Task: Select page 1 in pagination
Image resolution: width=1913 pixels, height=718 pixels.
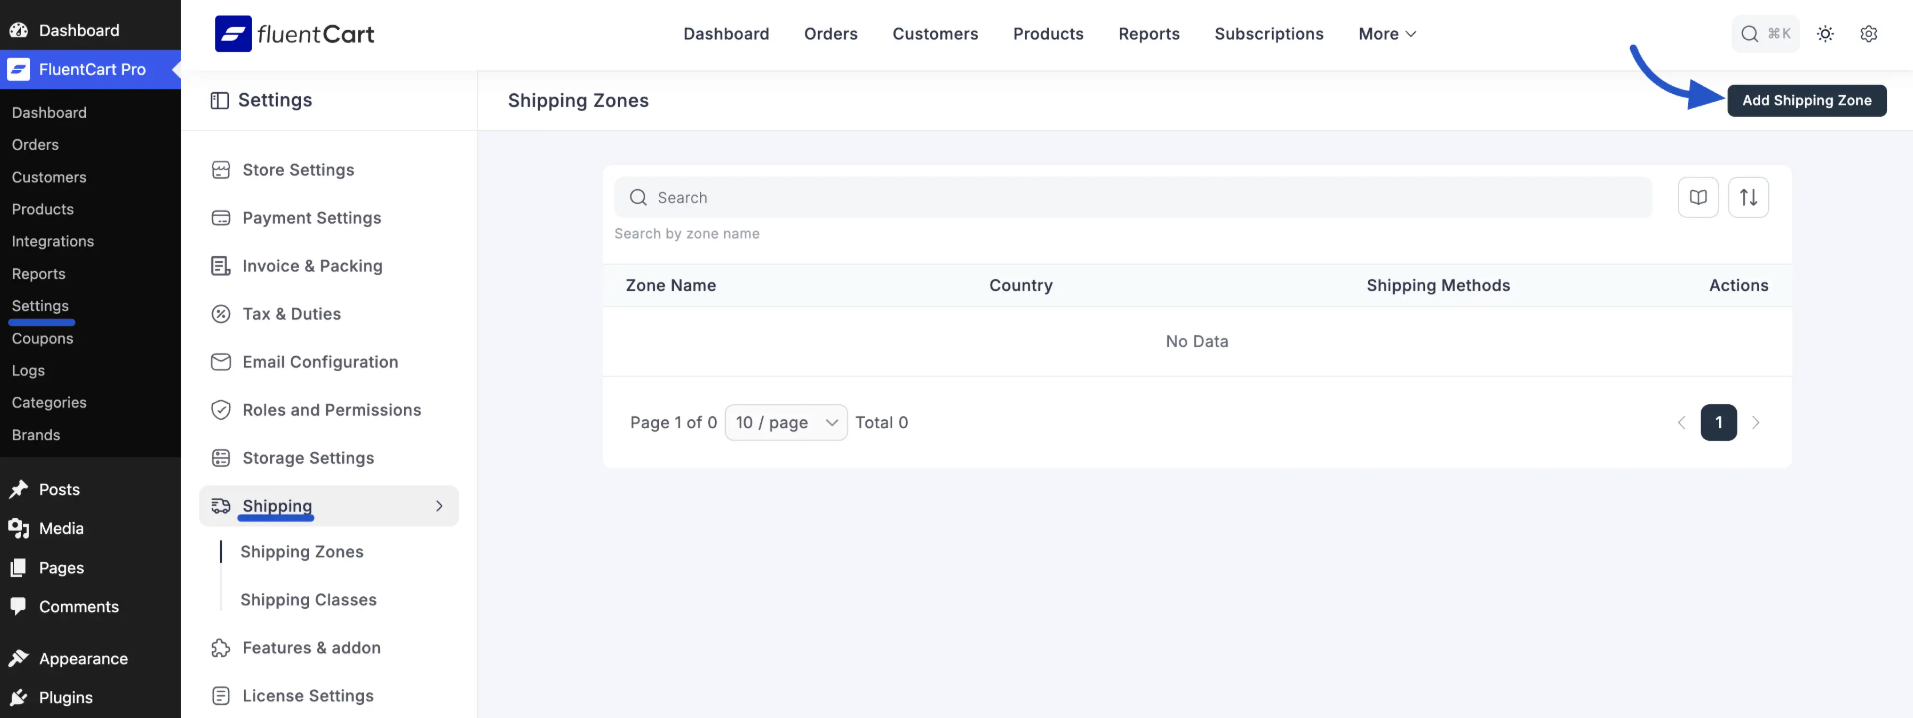Action: click(1718, 423)
